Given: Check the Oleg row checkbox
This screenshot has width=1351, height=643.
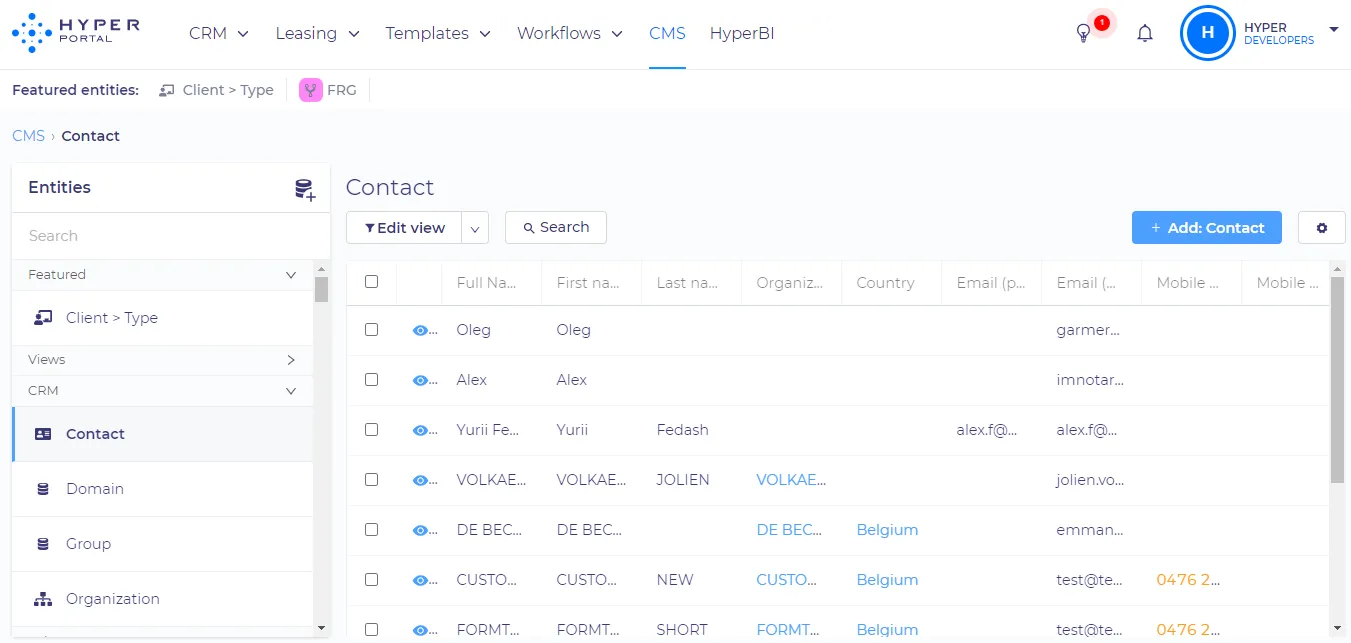Looking at the screenshot, I should [x=372, y=329].
